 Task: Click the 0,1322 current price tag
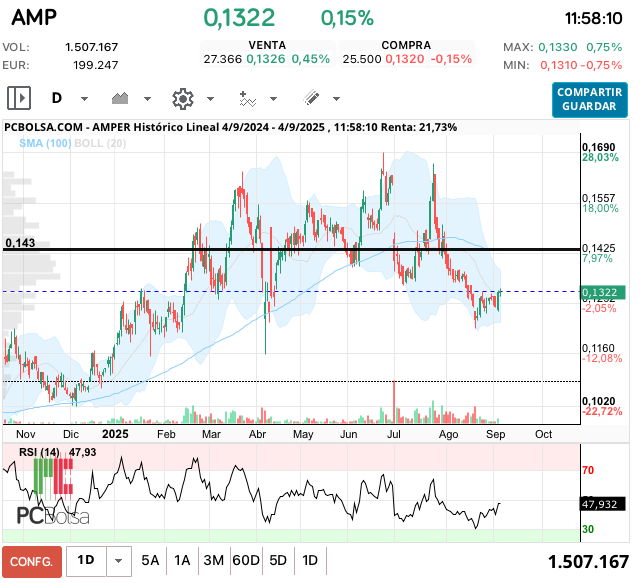[602, 292]
